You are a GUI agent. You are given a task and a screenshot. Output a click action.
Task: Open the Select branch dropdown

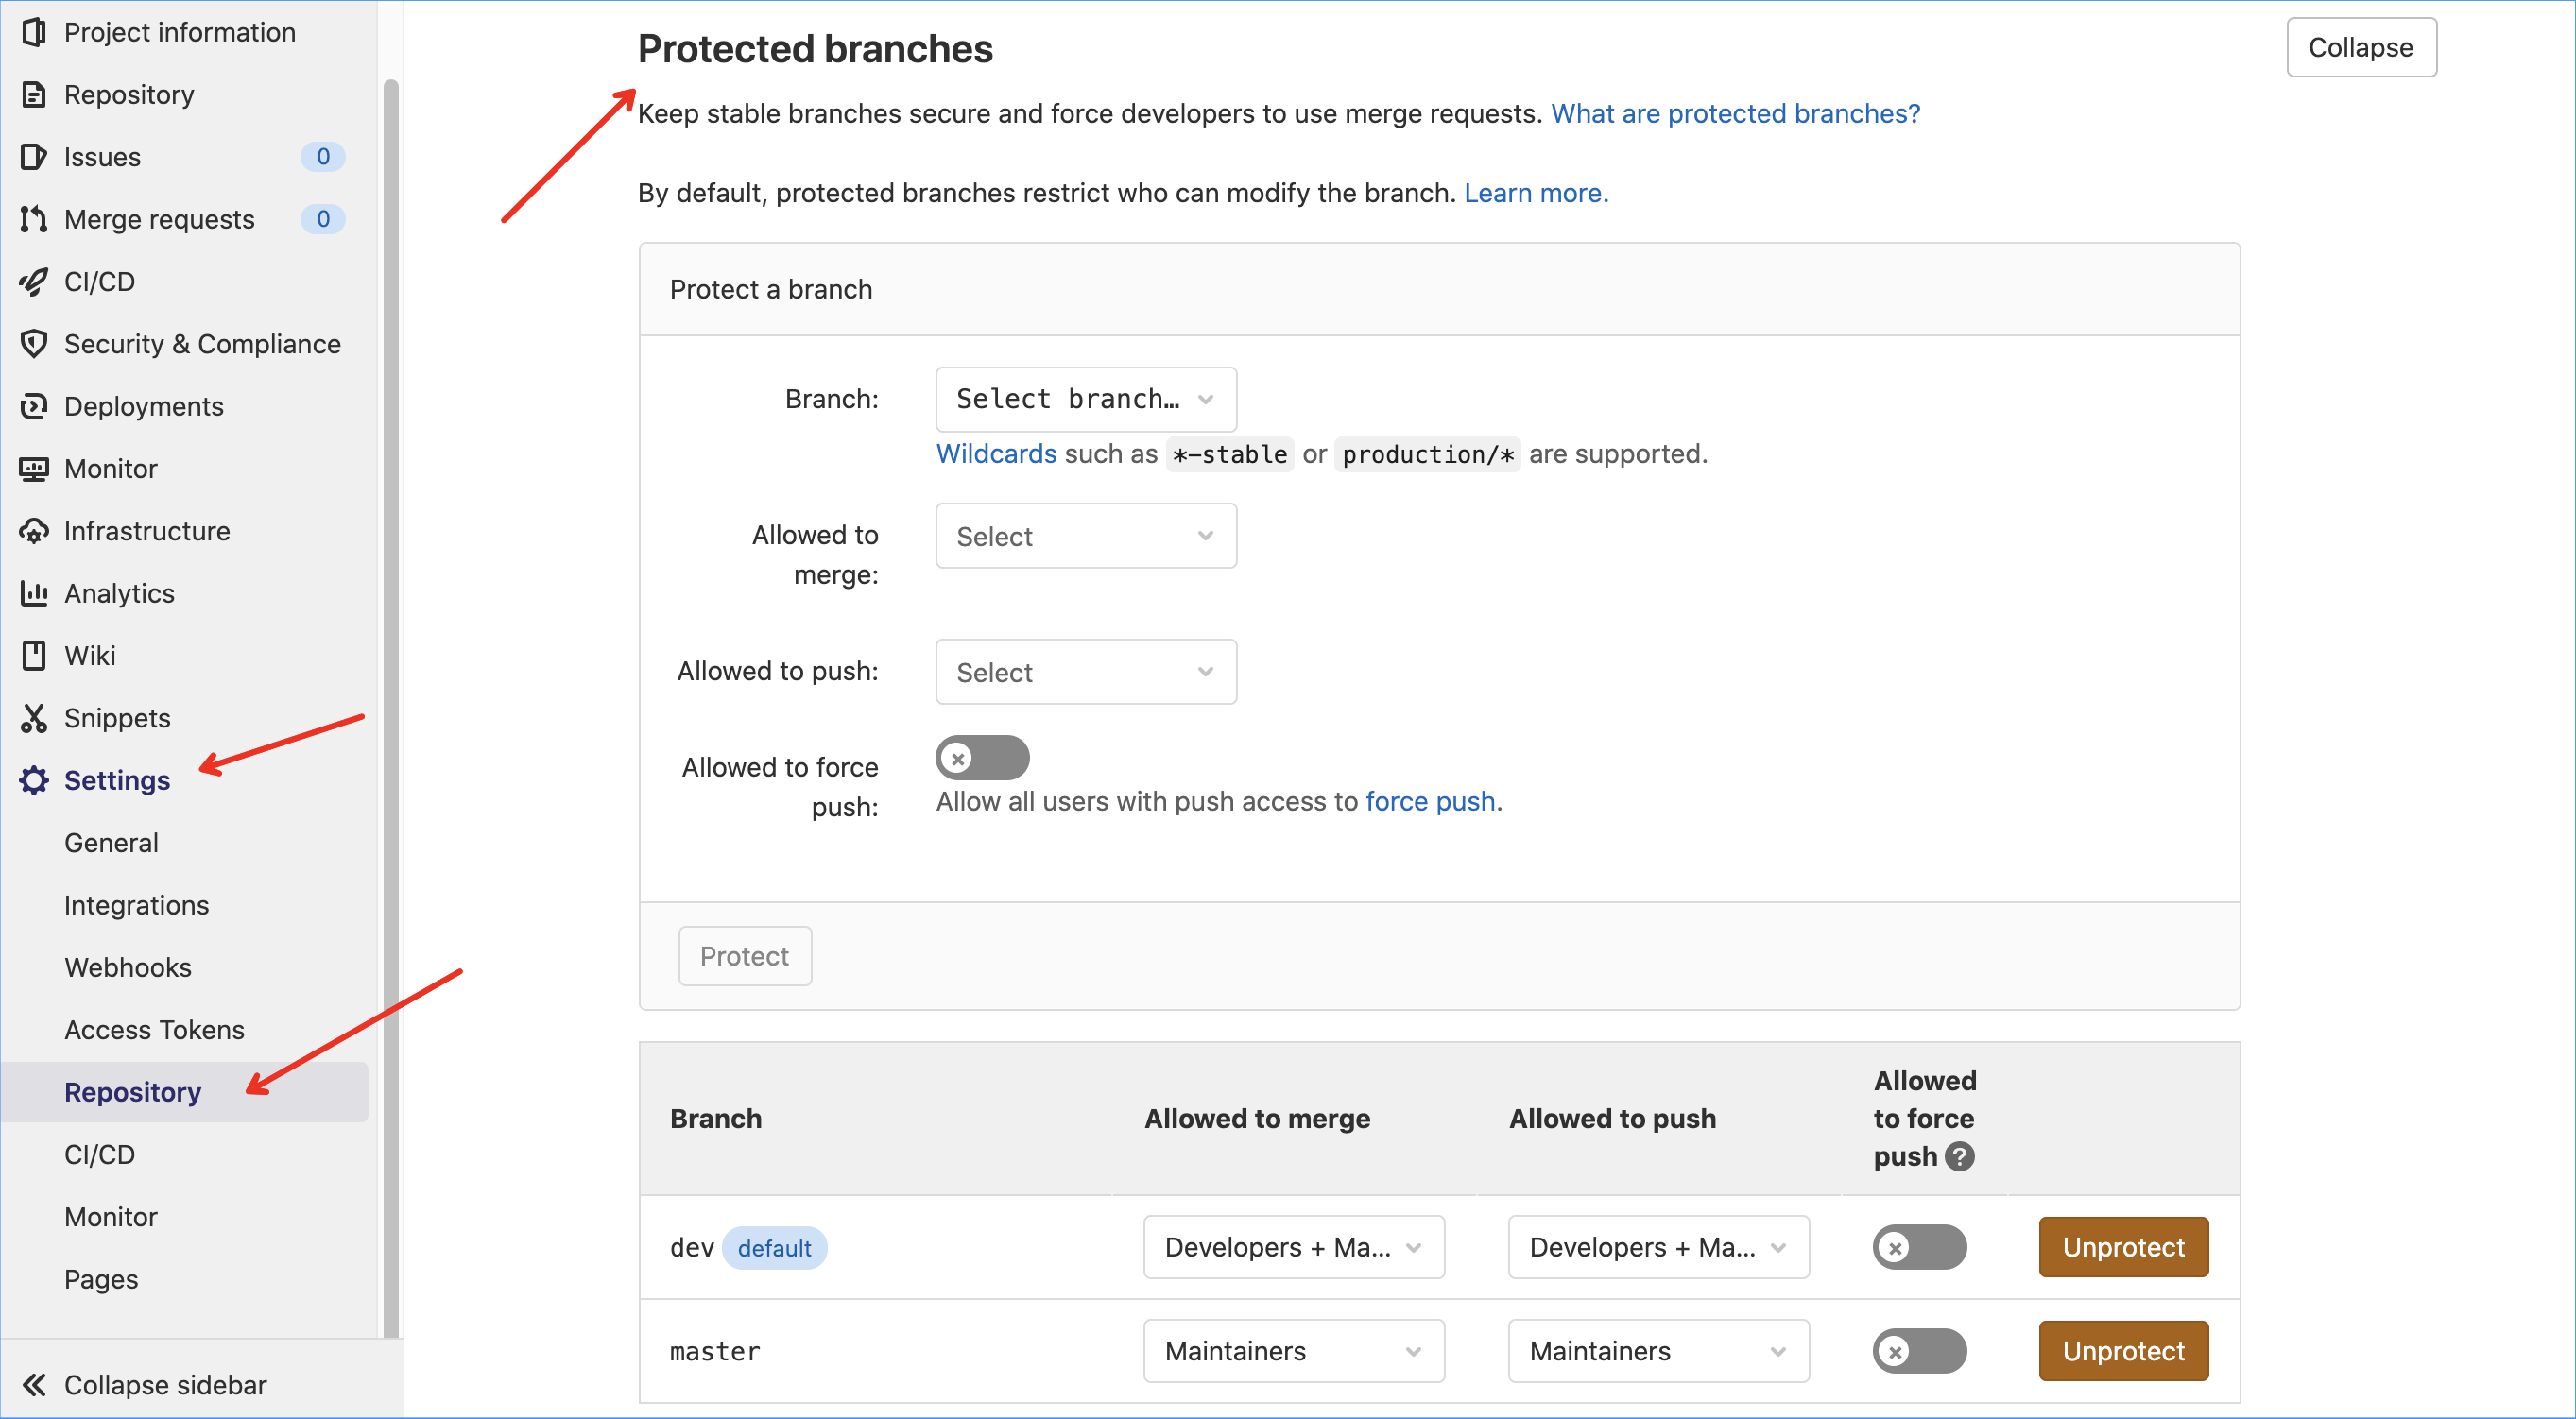[x=1085, y=398]
